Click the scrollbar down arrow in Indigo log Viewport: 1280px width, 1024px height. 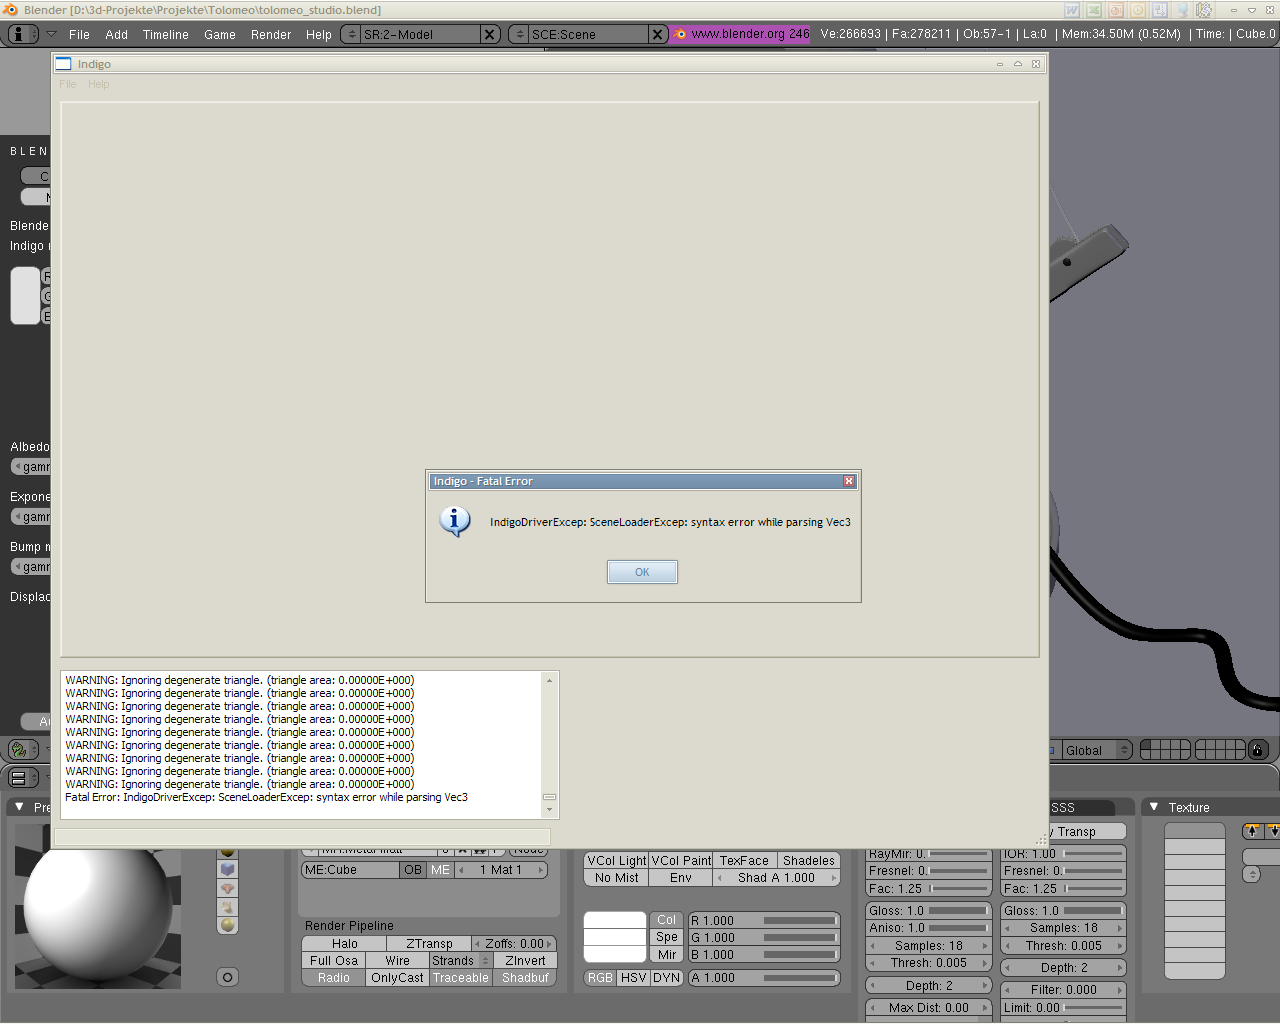(549, 809)
